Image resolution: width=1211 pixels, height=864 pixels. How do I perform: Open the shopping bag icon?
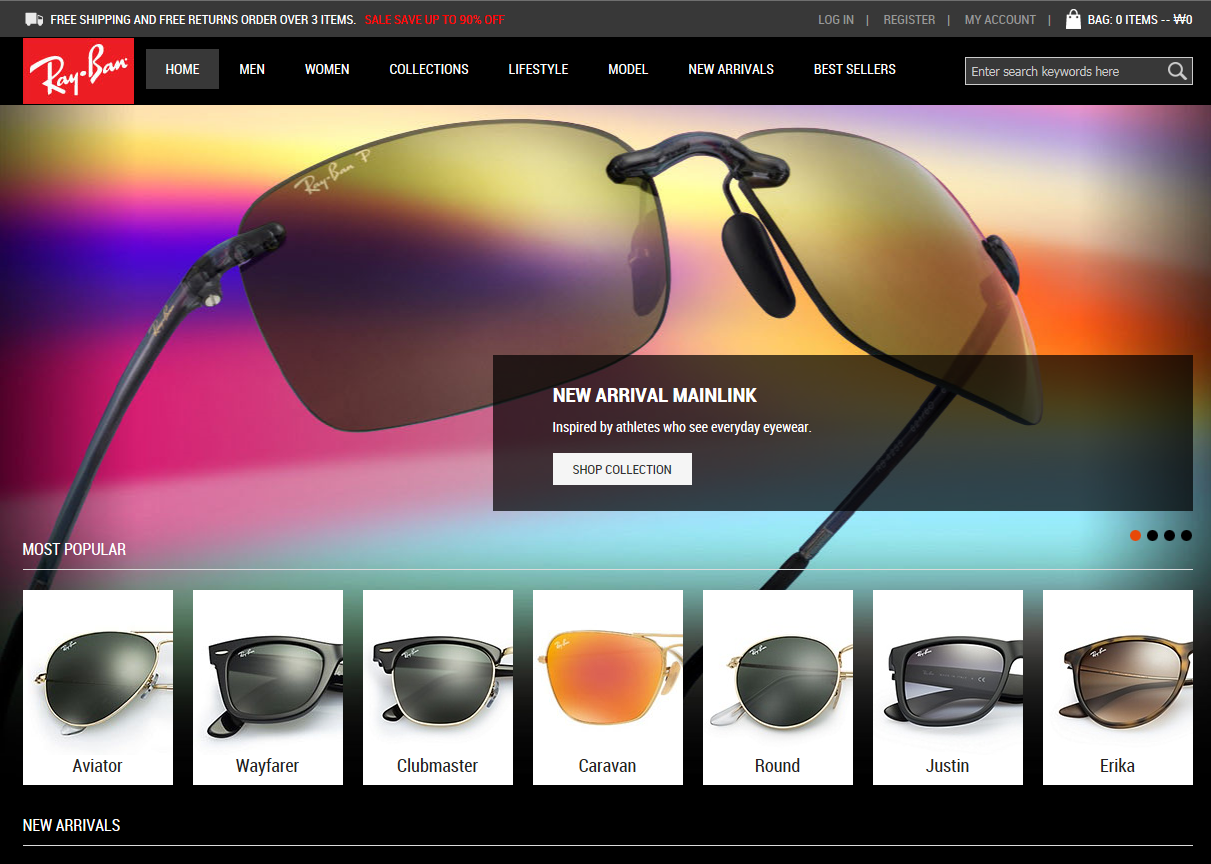pos(1073,19)
